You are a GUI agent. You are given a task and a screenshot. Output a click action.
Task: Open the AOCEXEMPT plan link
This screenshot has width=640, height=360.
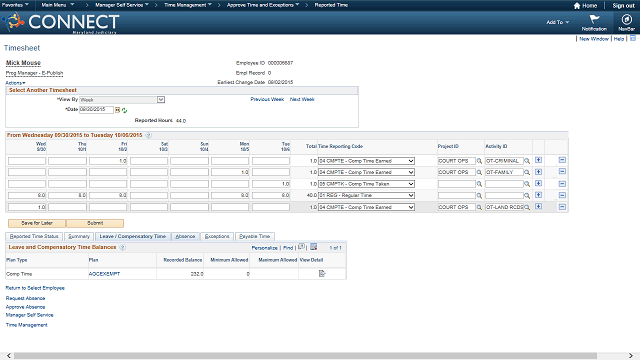(x=104, y=274)
